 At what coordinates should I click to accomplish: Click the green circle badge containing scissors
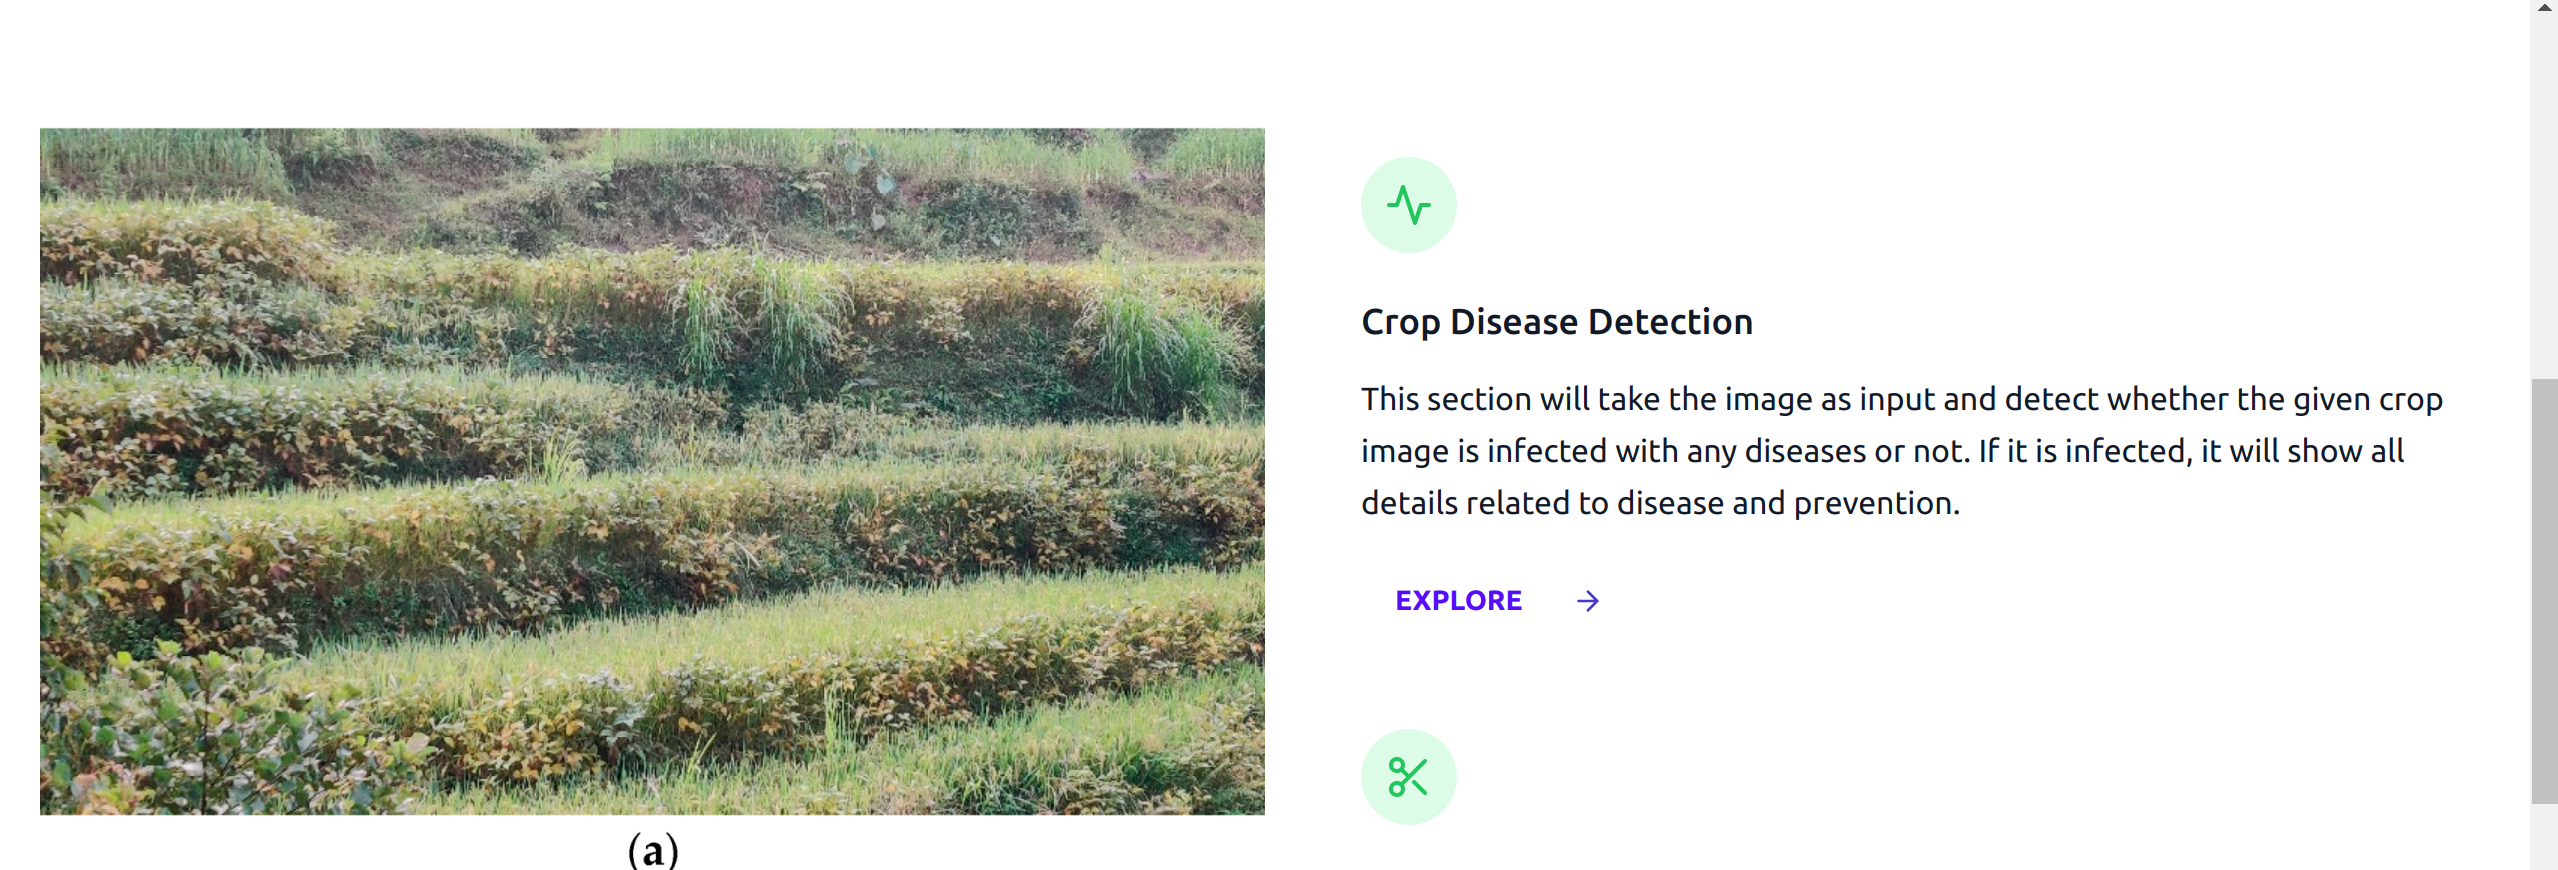click(1408, 776)
